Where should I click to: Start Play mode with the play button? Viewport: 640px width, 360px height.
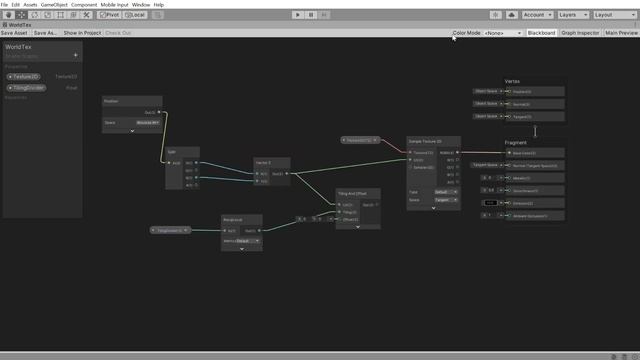[x=298, y=15]
